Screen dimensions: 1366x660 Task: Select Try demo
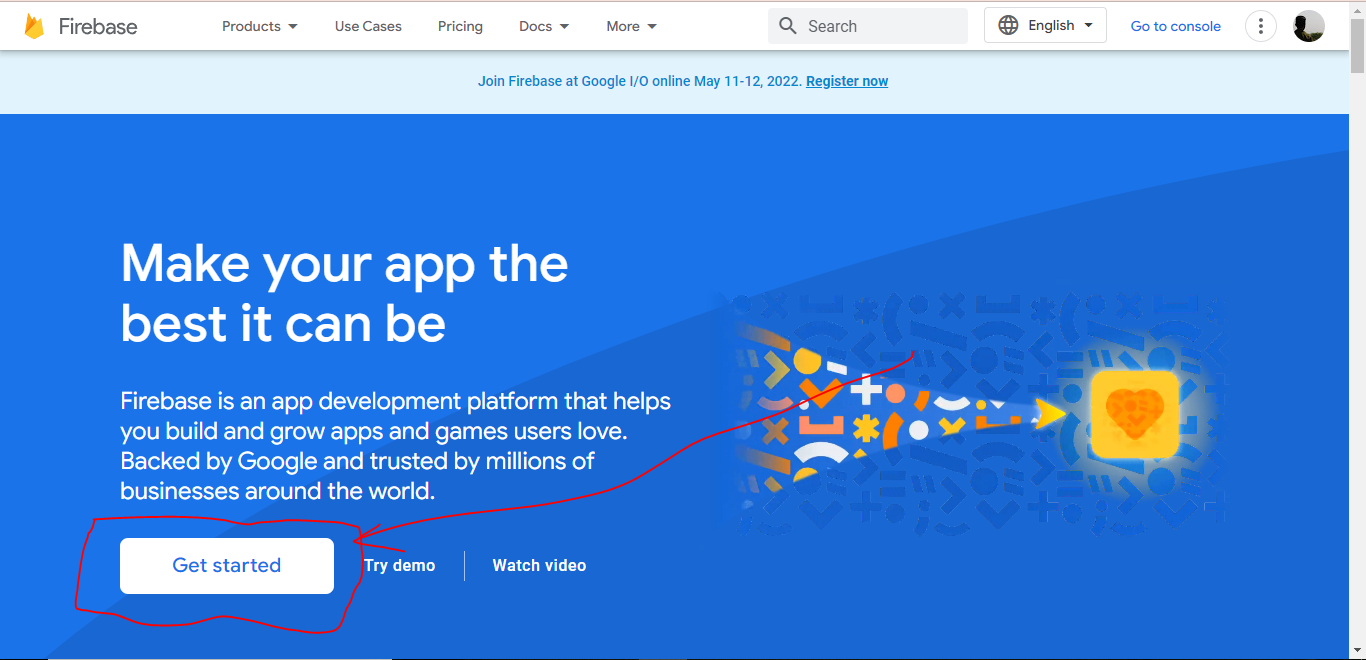(400, 565)
